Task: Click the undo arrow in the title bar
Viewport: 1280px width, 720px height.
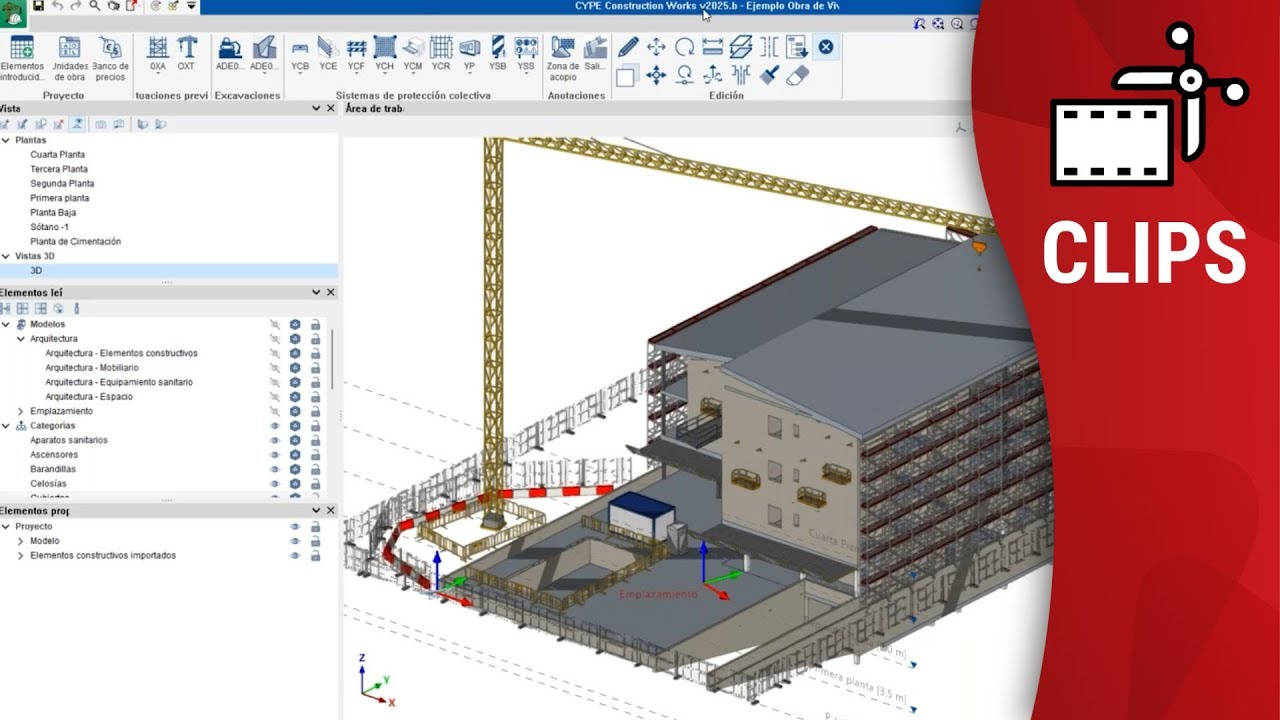Action: (x=60, y=6)
